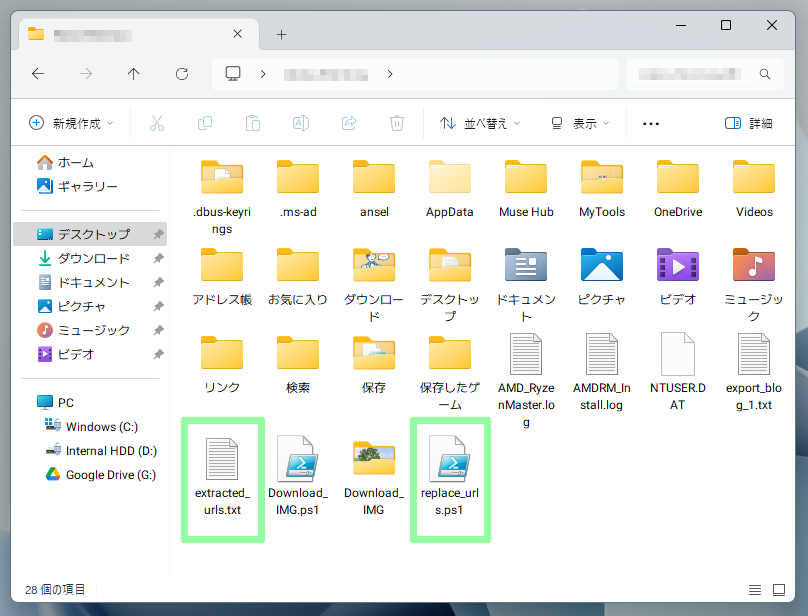Click the Paste clipboard icon

(253, 123)
